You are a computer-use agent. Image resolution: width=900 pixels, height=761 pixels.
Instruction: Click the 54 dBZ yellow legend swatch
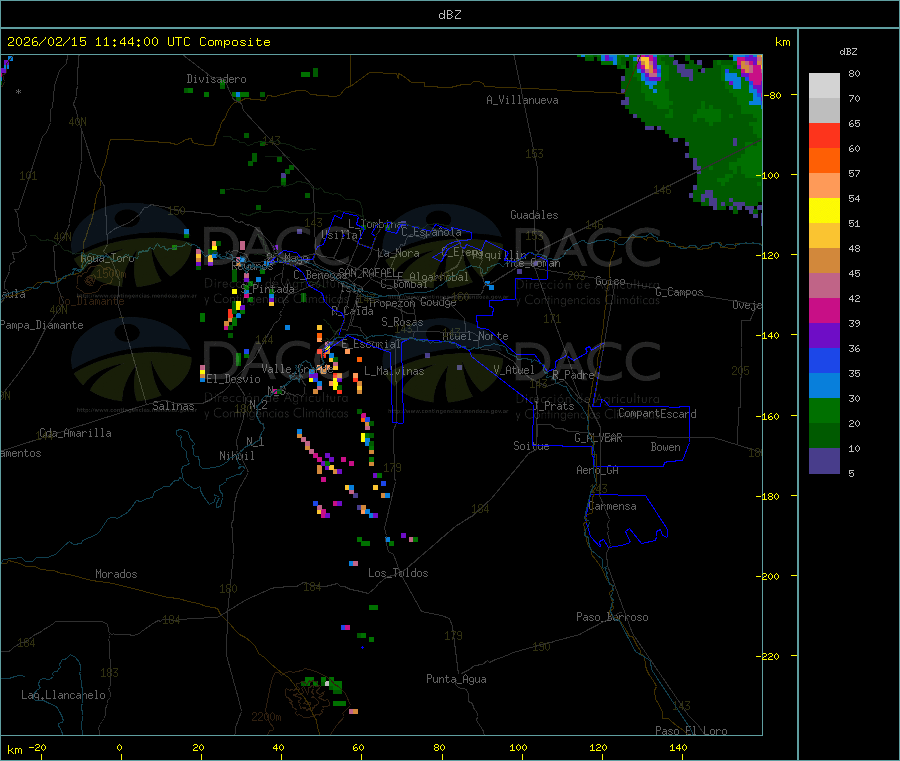click(824, 211)
